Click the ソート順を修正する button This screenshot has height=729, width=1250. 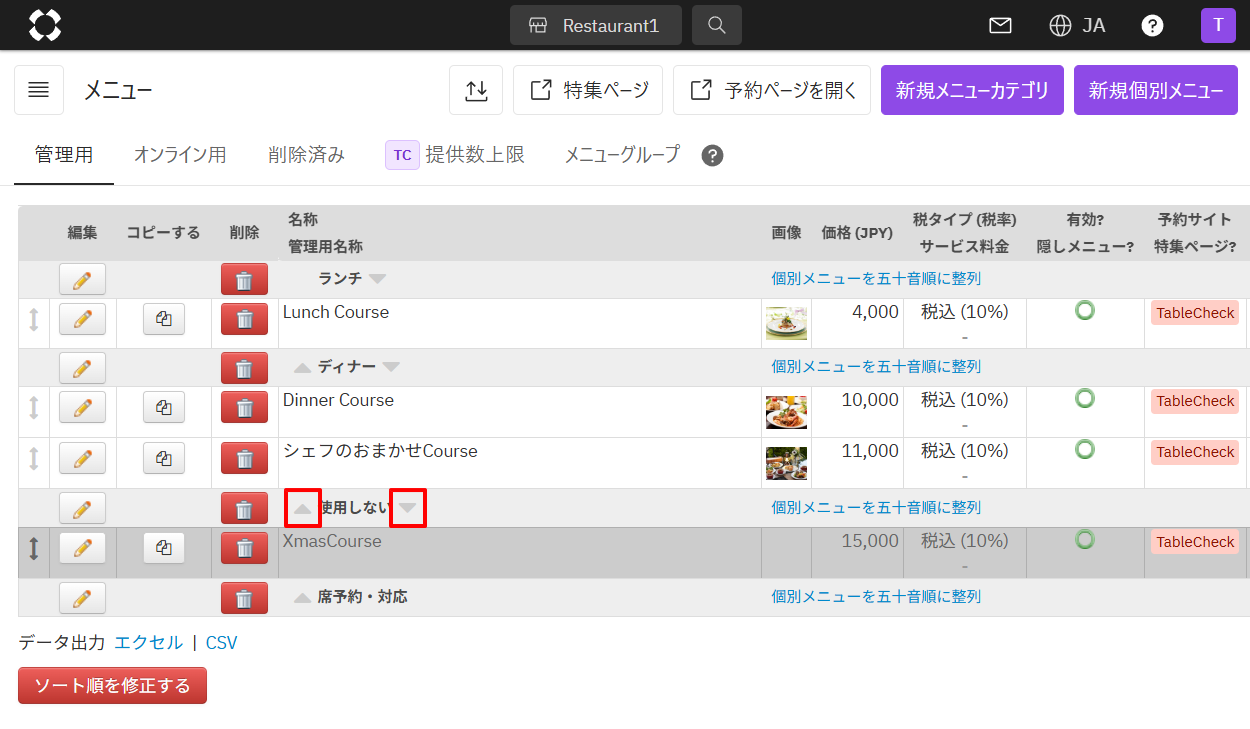click(112, 686)
